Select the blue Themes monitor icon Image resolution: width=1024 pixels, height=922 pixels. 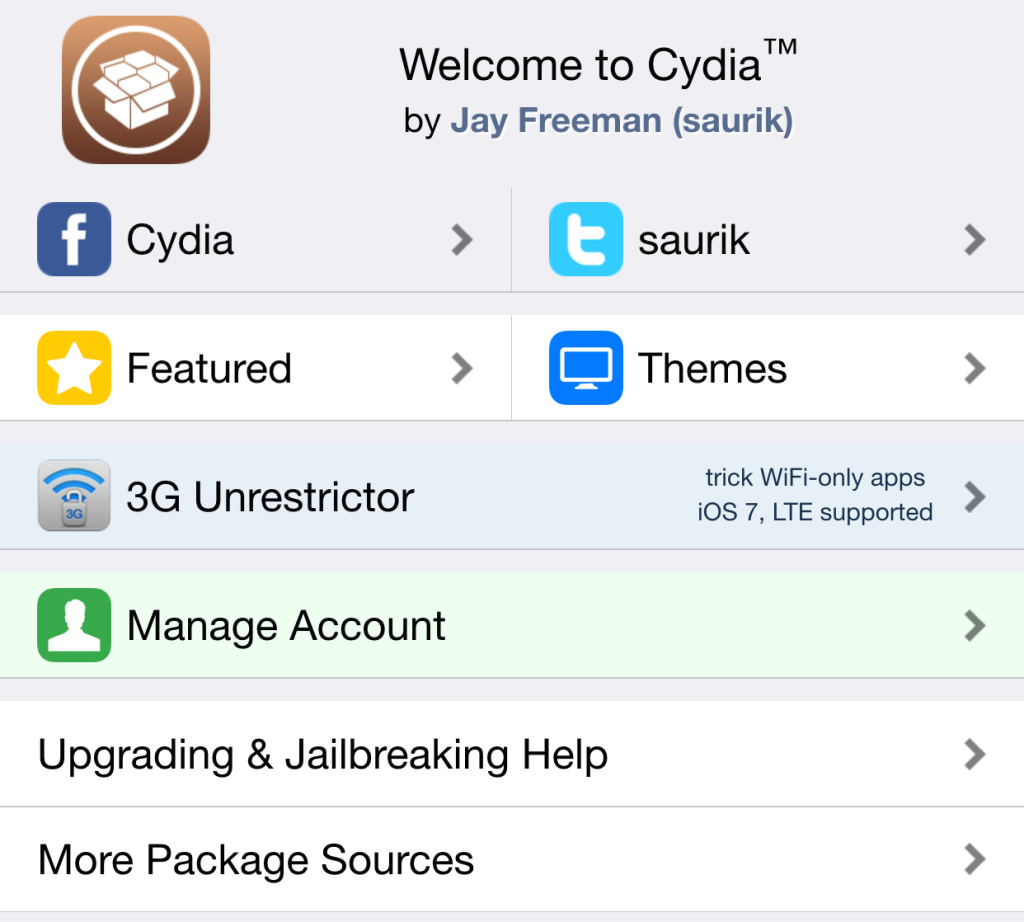(x=586, y=367)
